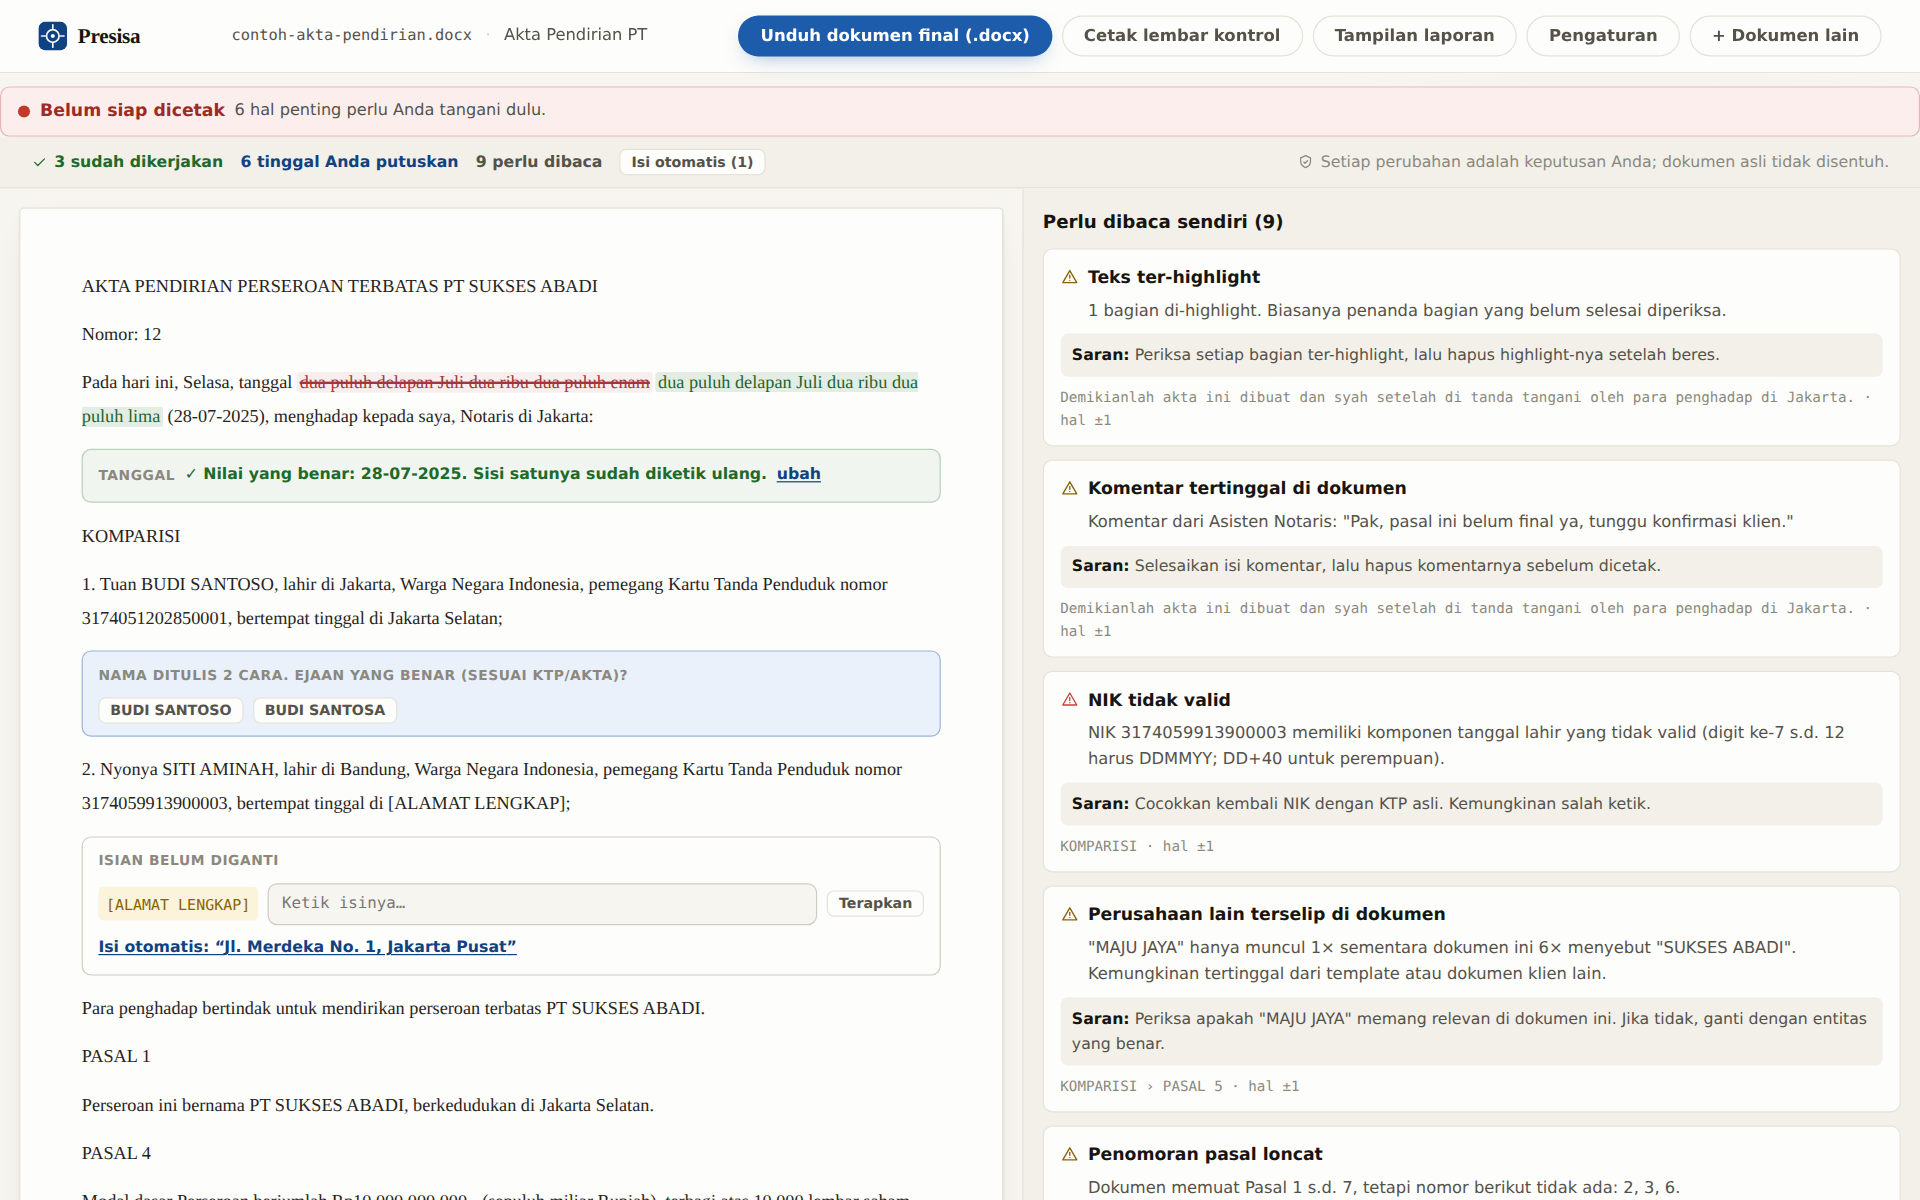Click struck-through old date text
Screen dimensions: 1920x1200
(x=475, y=382)
